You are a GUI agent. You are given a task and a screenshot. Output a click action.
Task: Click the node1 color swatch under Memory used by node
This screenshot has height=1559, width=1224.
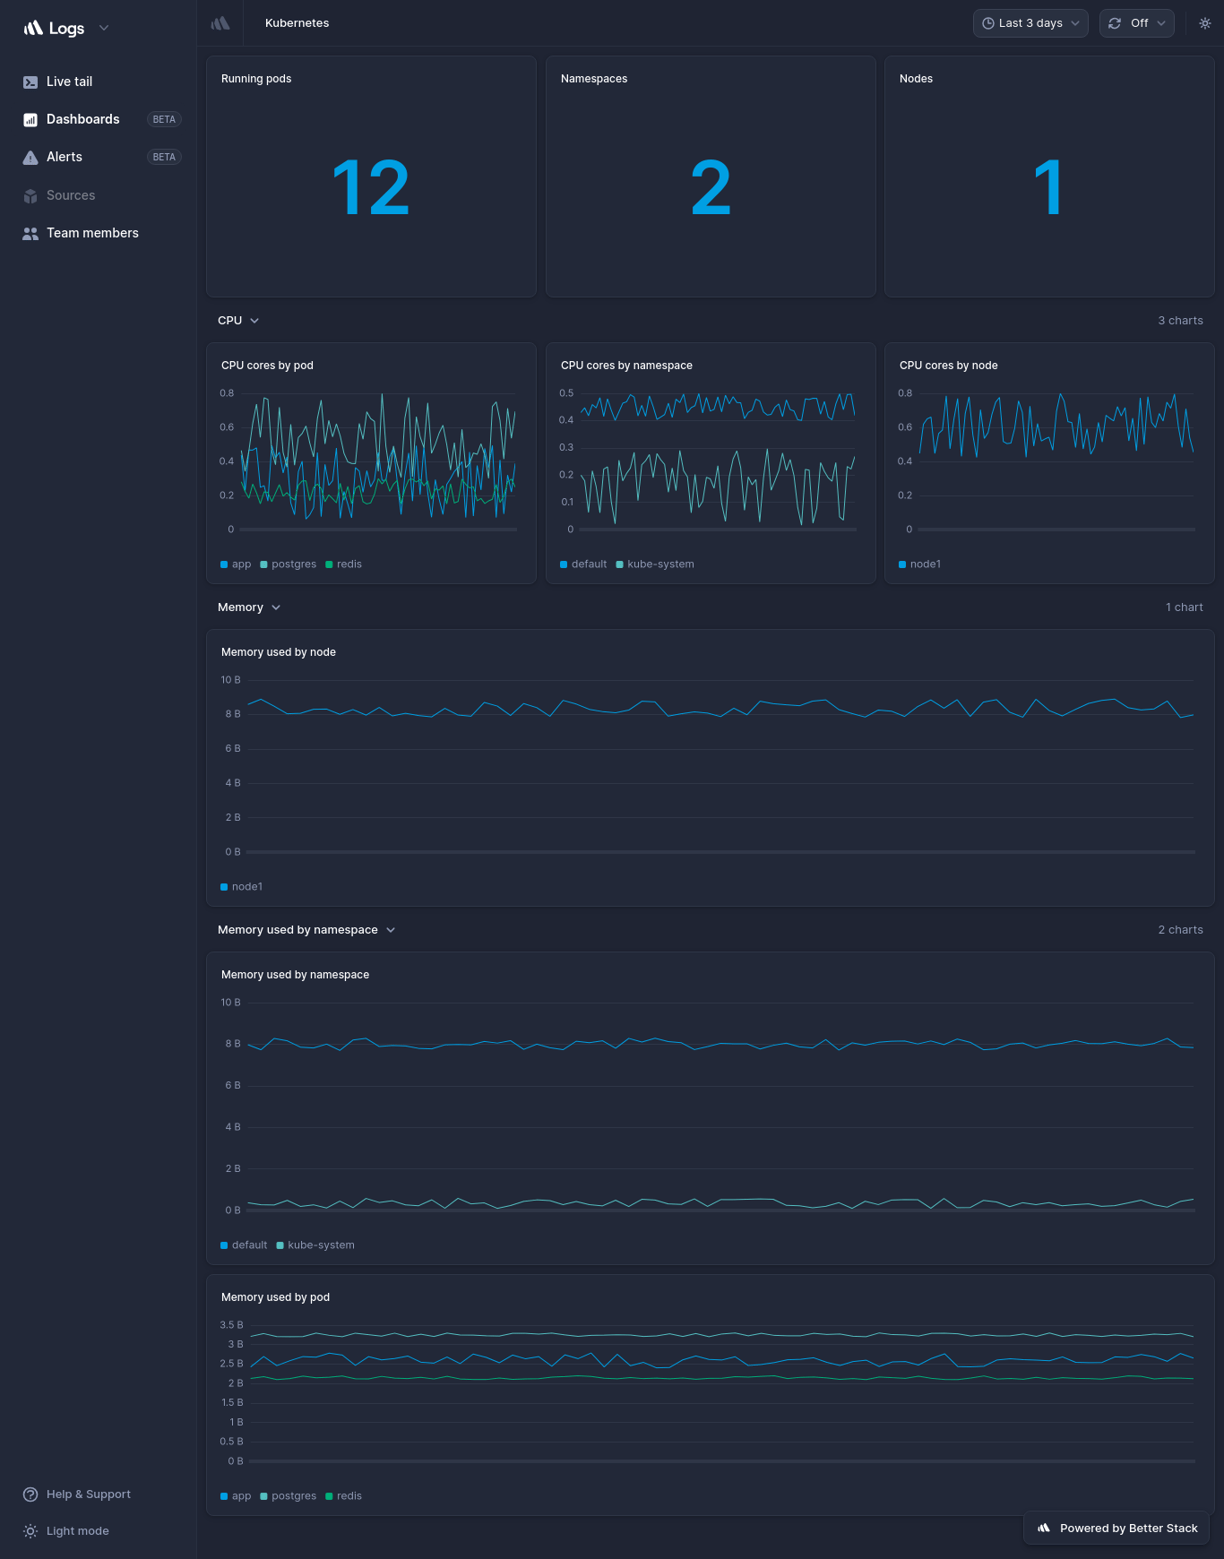pyautogui.click(x=224, y=886)
